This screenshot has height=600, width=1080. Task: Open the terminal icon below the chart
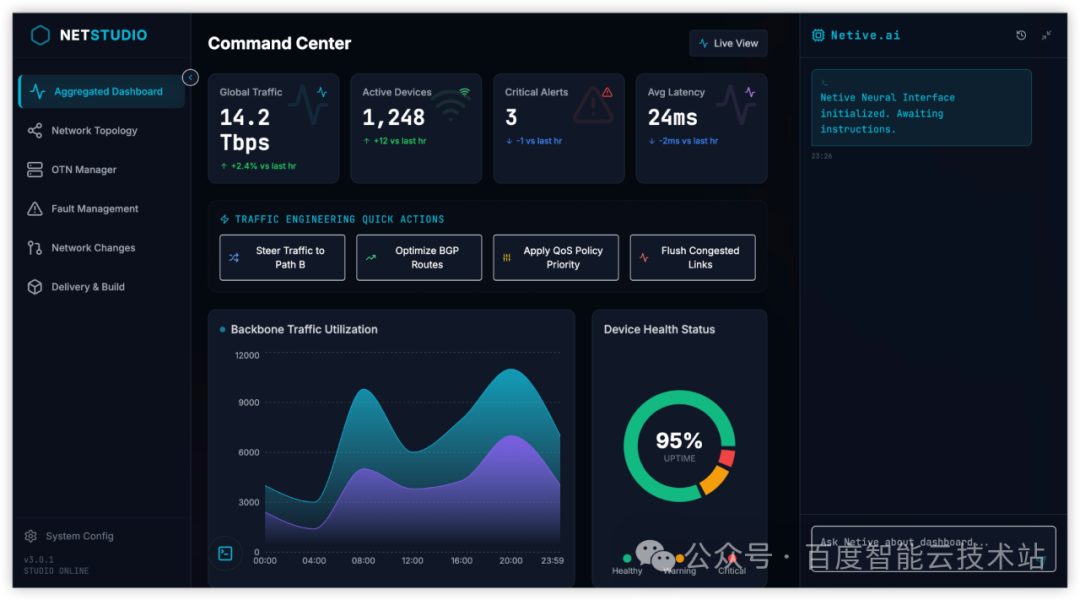(225, 553)
